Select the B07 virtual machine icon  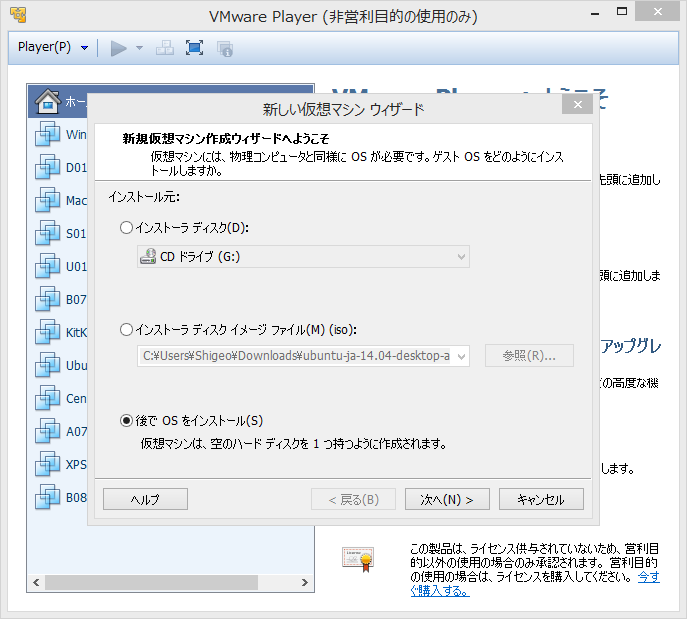(x=48, y=299)
